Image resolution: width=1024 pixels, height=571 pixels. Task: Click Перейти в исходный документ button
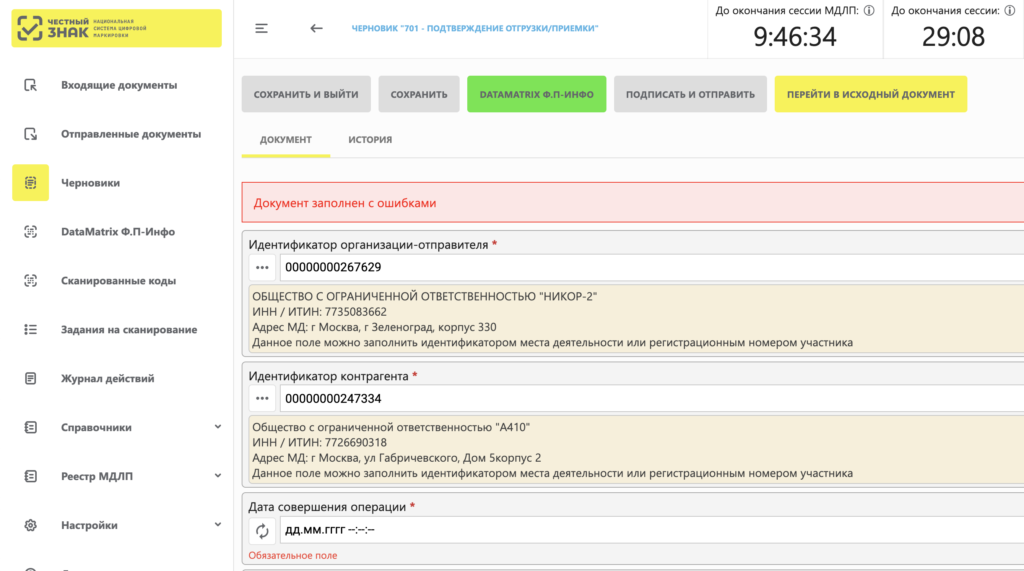tap(870, 94)
